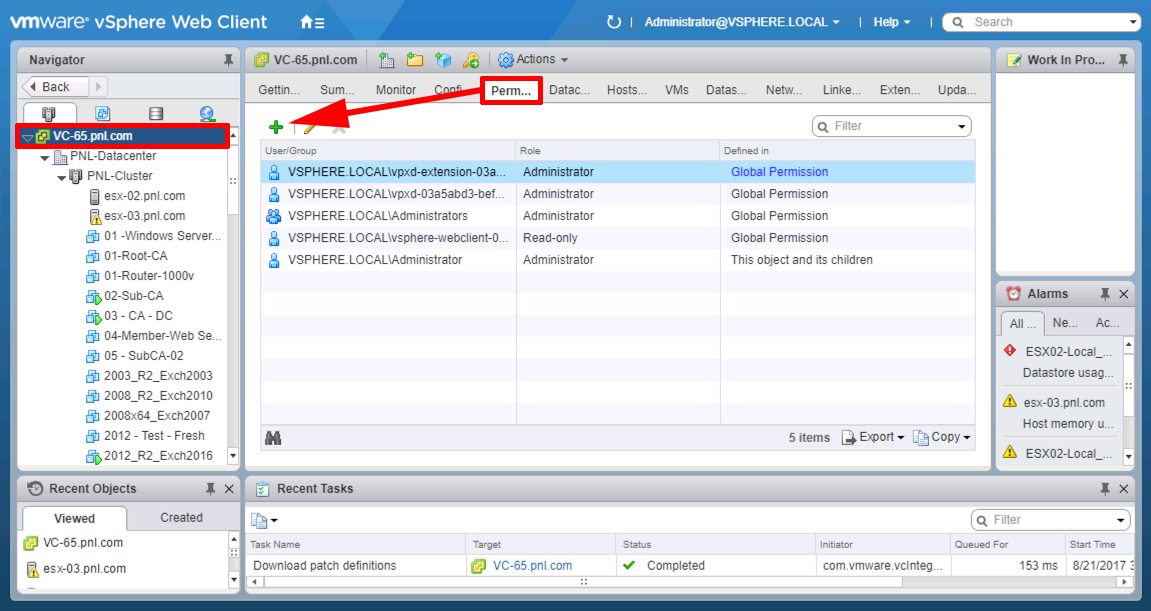Switch Navigator to the Networking globe icon
The image size is (1151, 611).
point(207,113)
